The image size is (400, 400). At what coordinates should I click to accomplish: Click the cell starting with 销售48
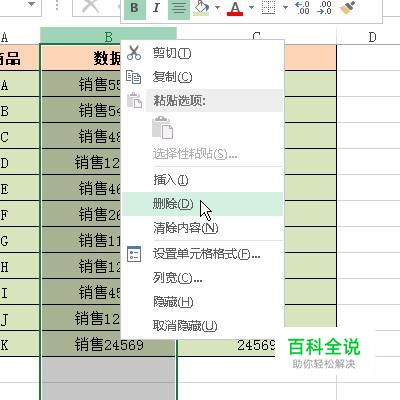tap(81, 136)
